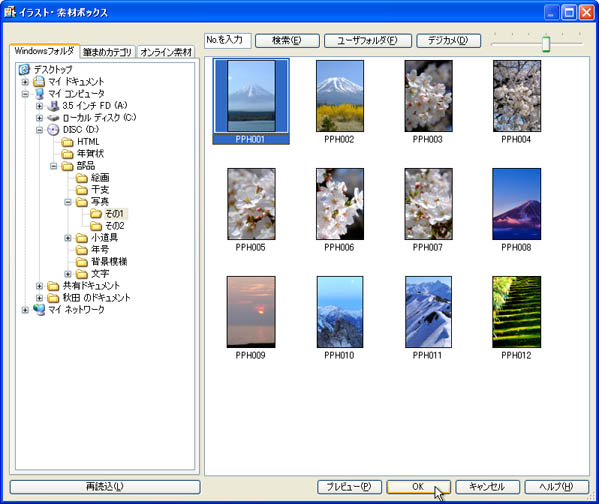
Task: Click the 3.5 インチ FD floppy icon
Action: 53,106
